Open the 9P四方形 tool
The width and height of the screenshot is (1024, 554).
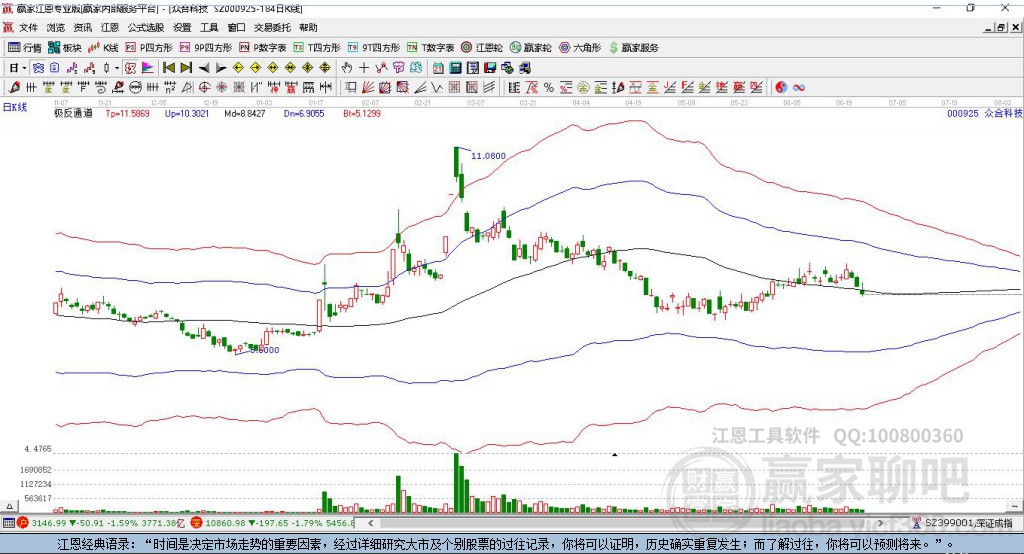coord(206,48)
